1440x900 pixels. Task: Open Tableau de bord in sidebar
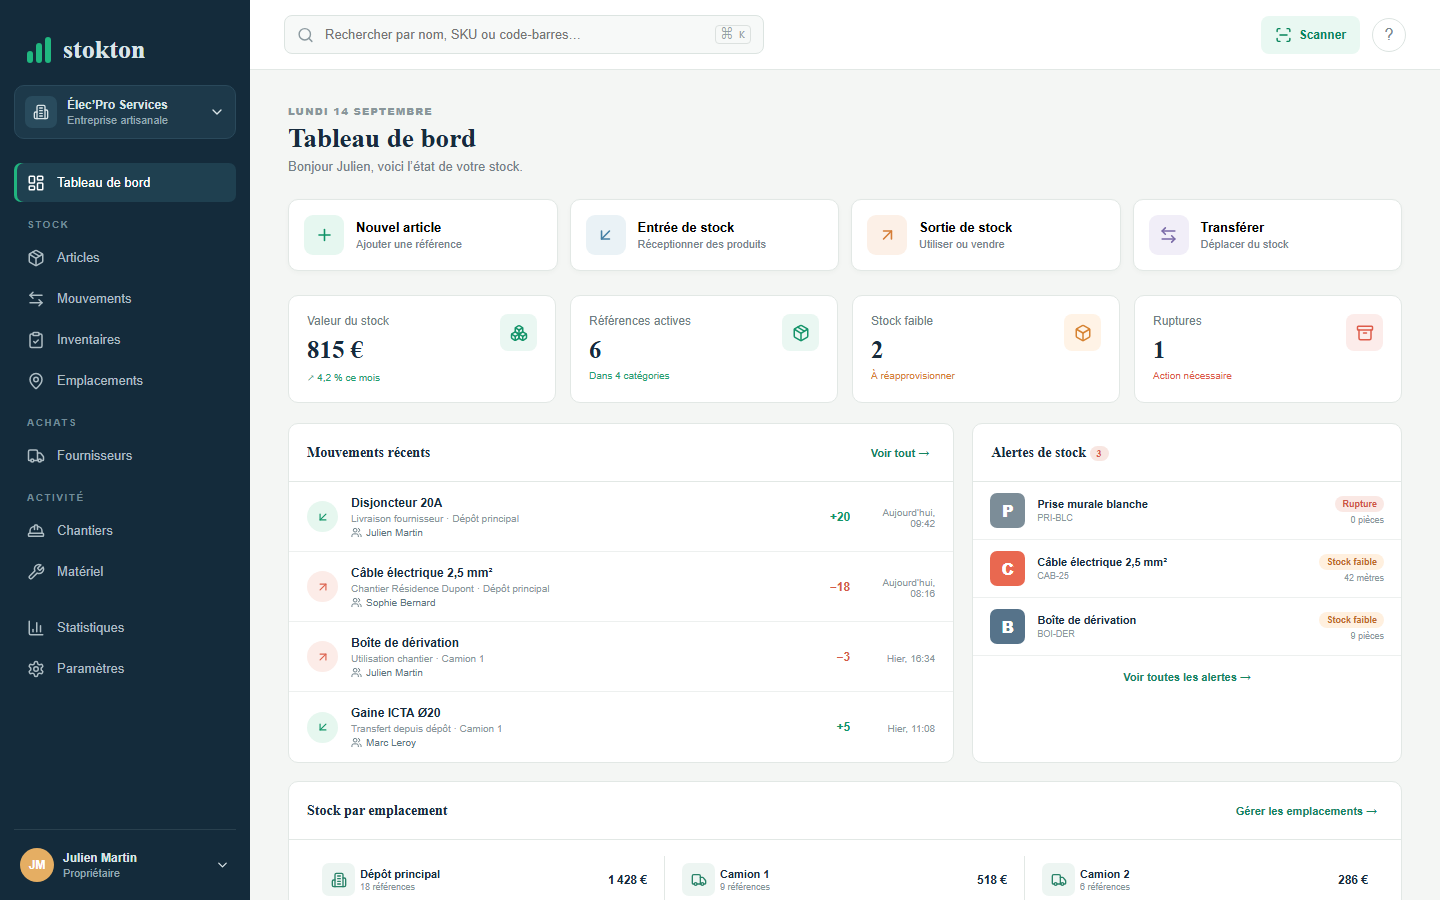coord(125,183)
